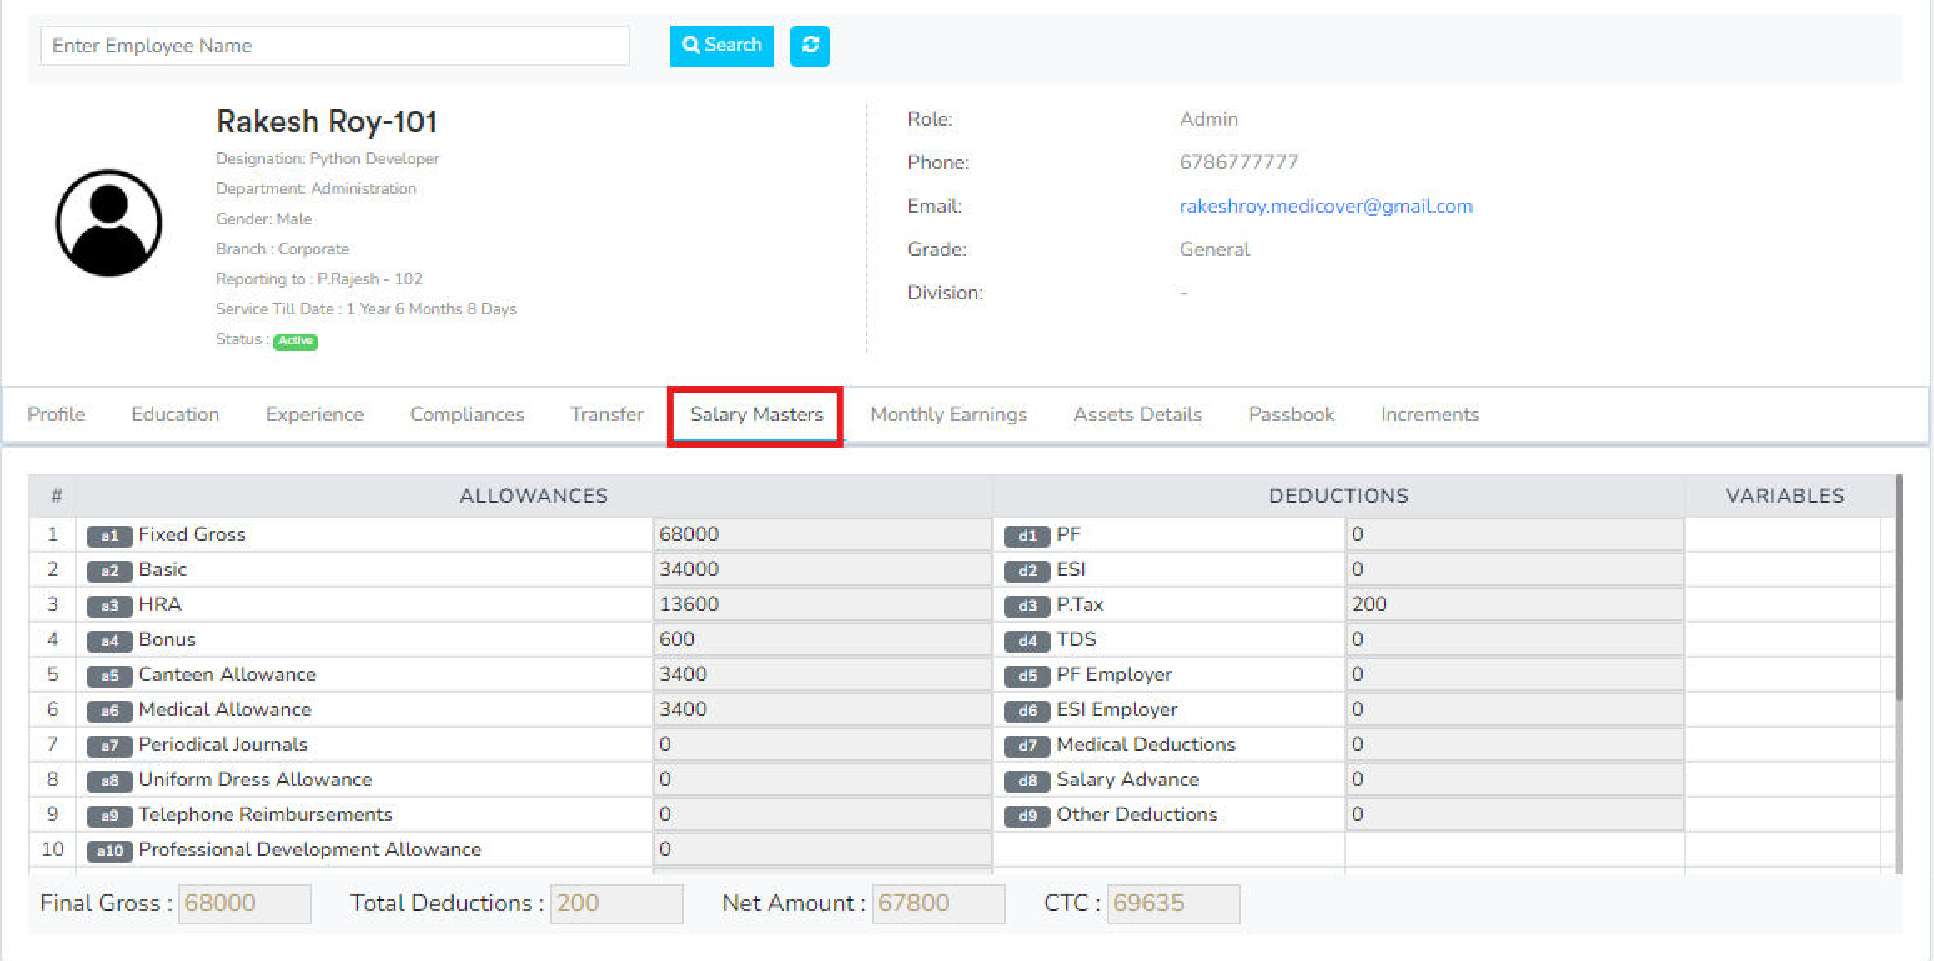The width and height of the screenshot is (1934, 961).
Task: Click the d3 badge beside P.Tax
Action: click(1027, 606)
